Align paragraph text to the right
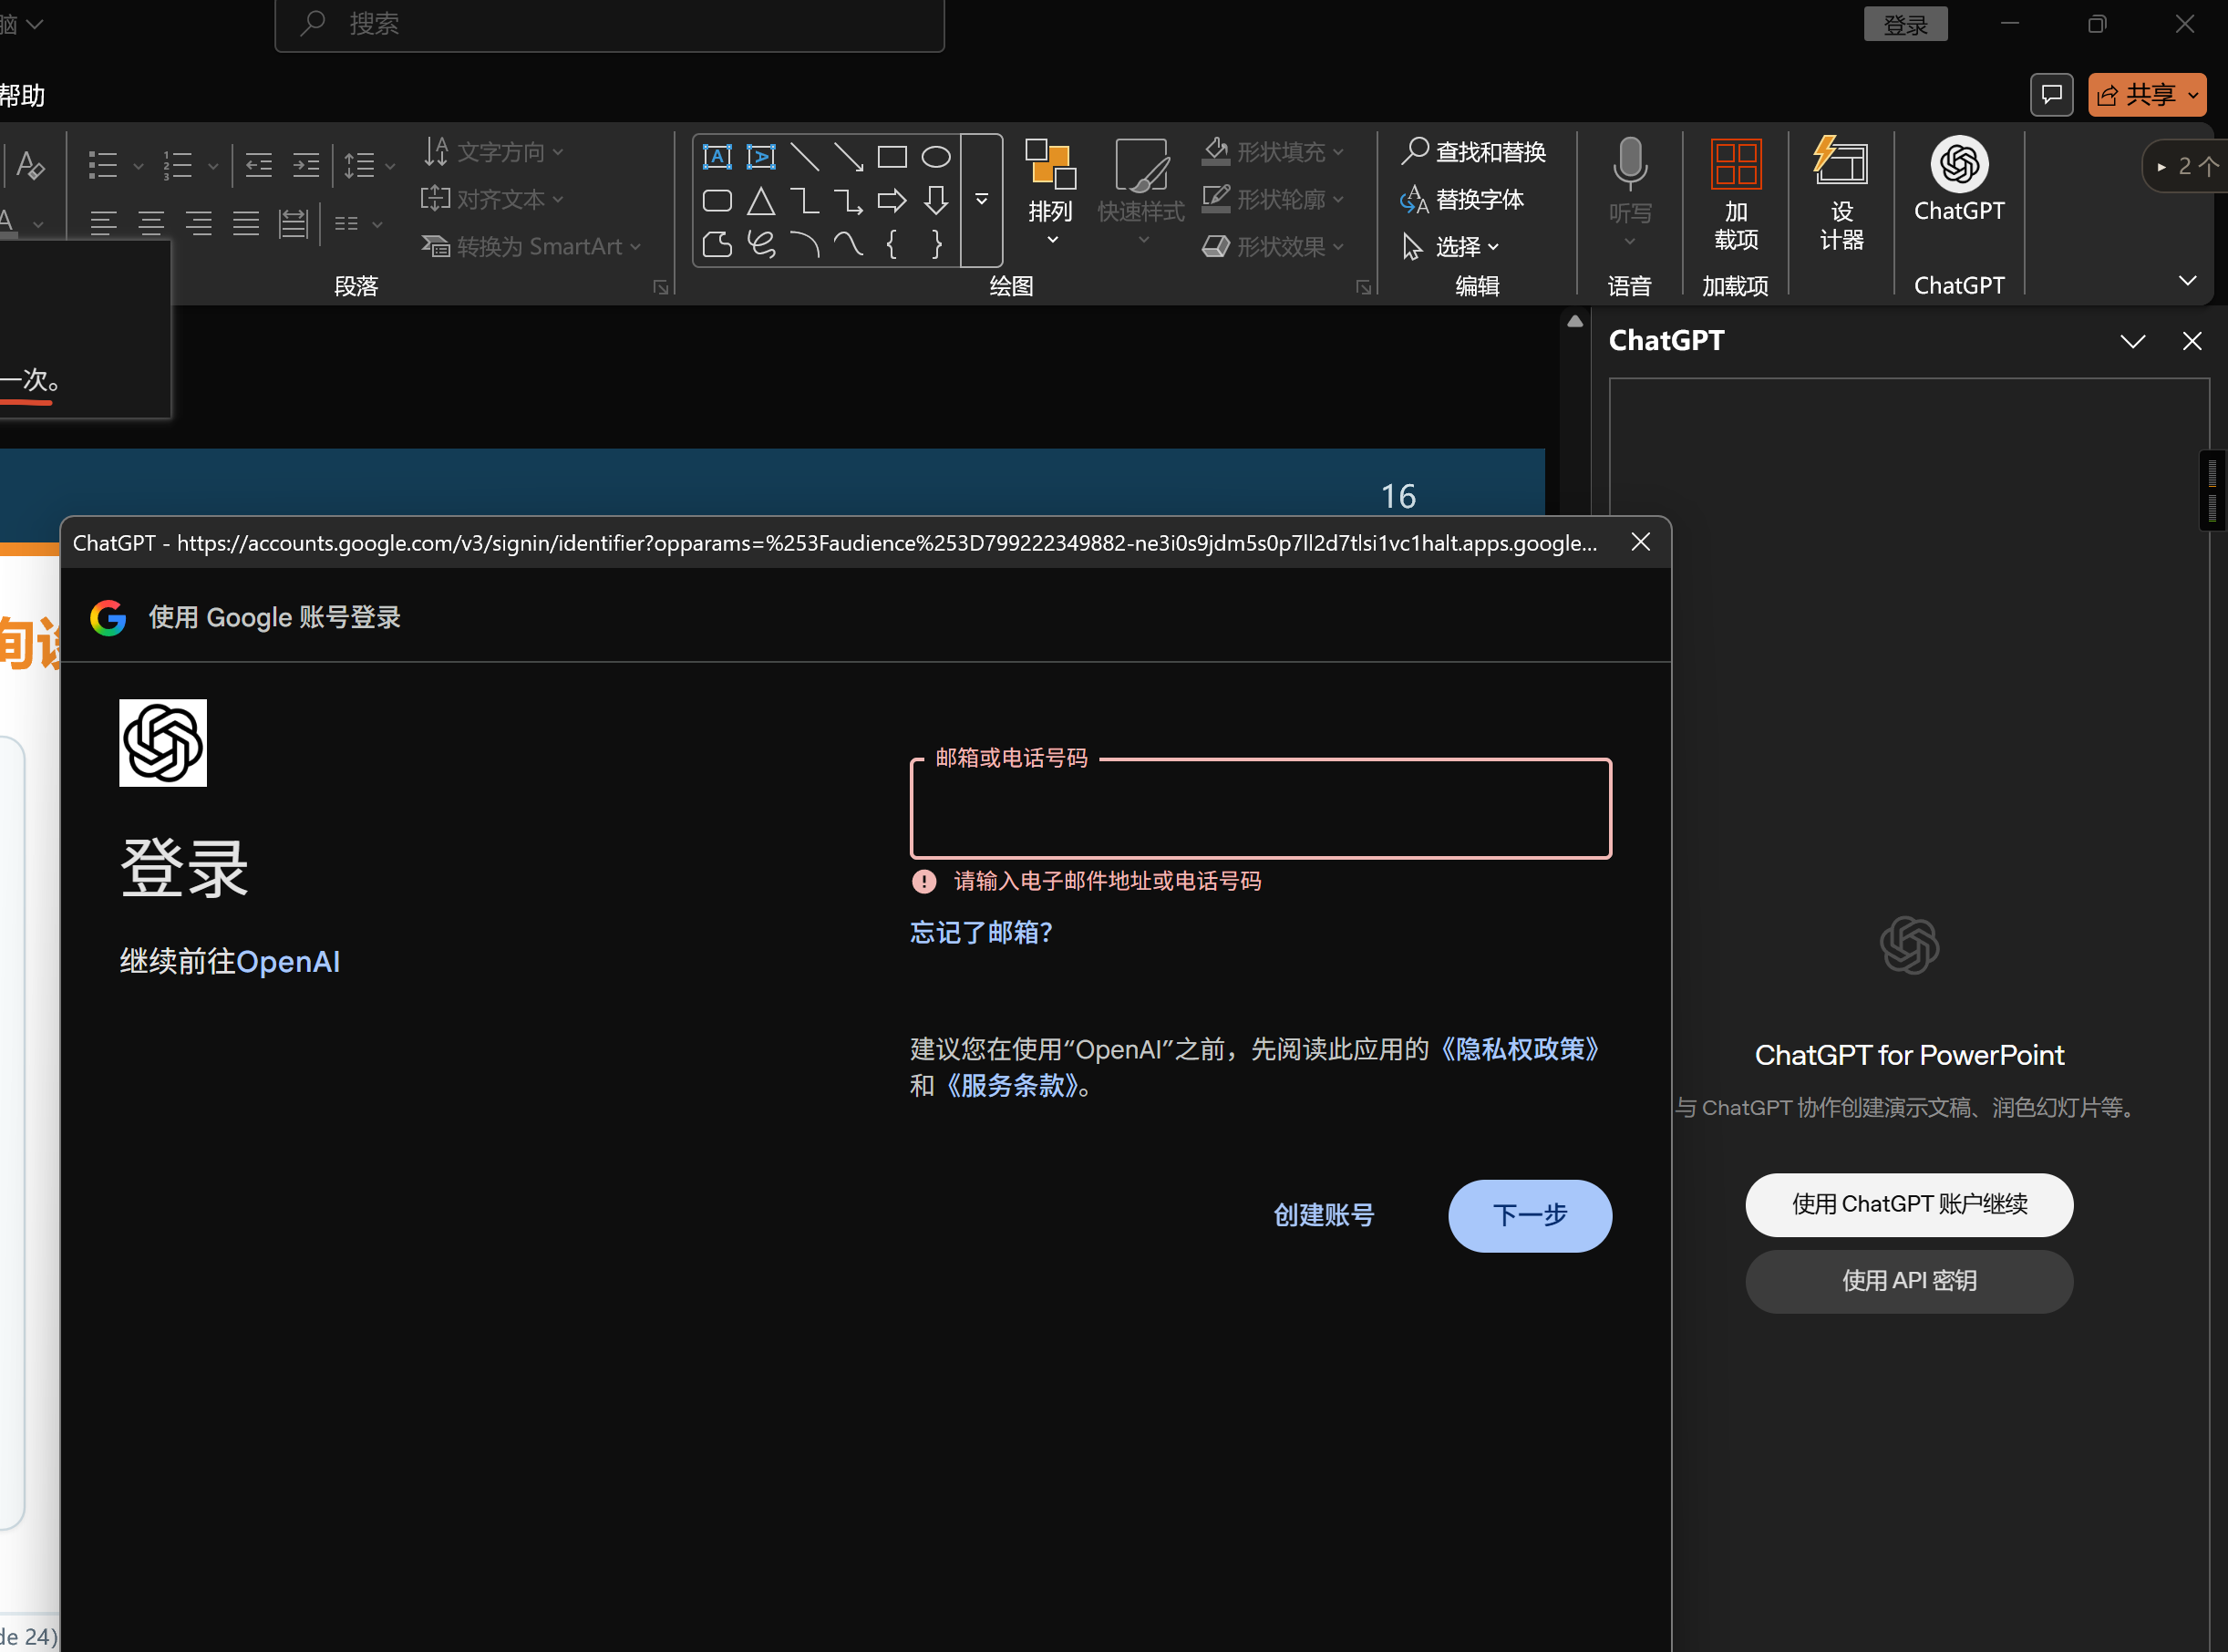The width and height of the screenshot is (2228, 1652). [x=199, y=223]
